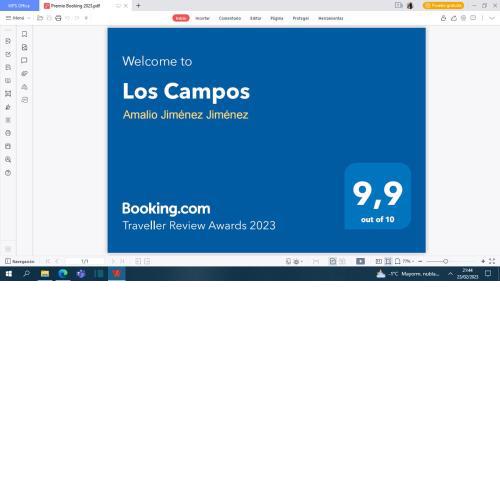Show hidden tray icons chevron
This screenshot has width=500, height=500.
point(450,274)
